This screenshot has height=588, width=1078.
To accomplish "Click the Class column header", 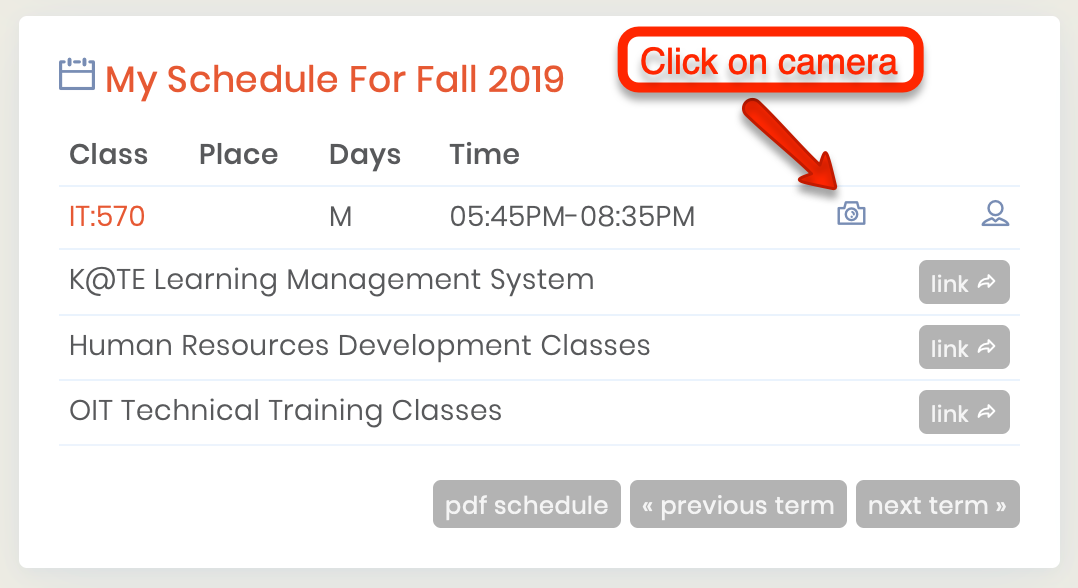I will pyautogui.click(x=108, y=155).
